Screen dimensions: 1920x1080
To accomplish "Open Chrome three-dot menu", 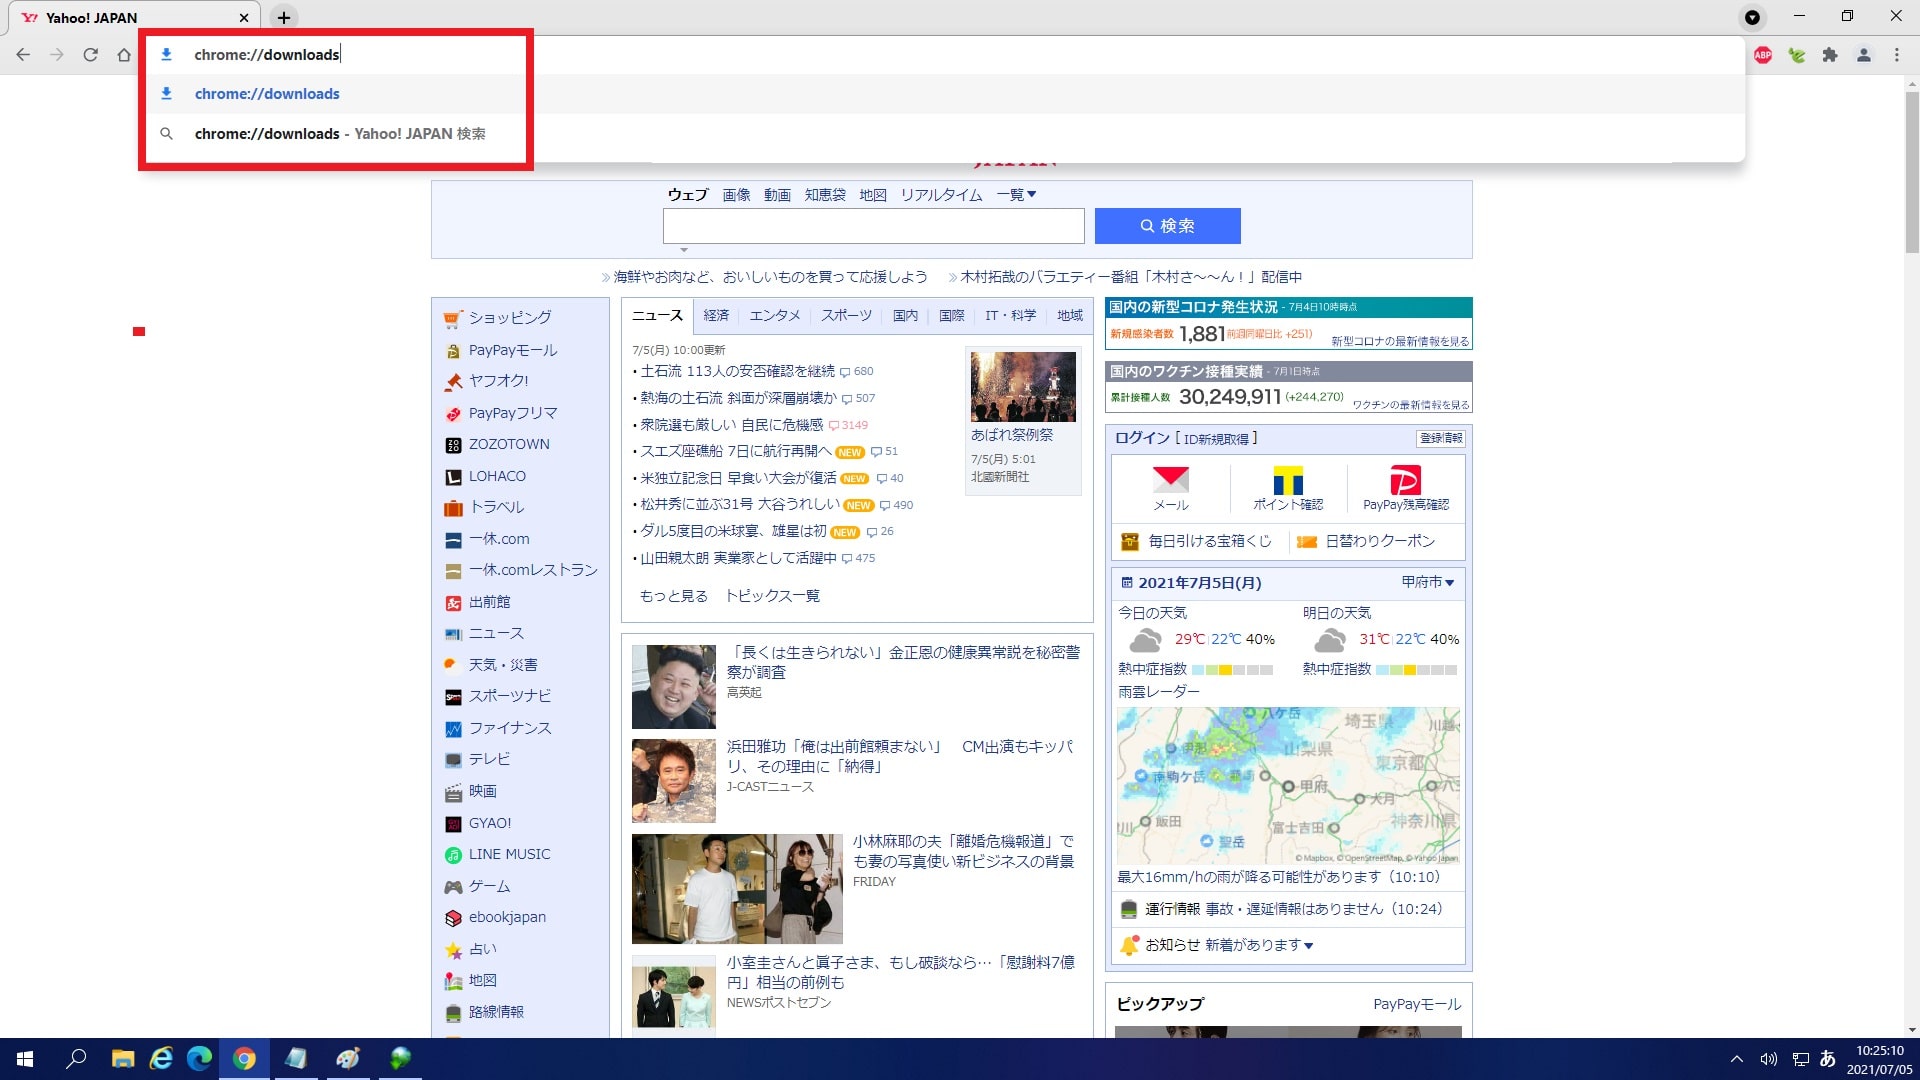I will [1897, 55].
